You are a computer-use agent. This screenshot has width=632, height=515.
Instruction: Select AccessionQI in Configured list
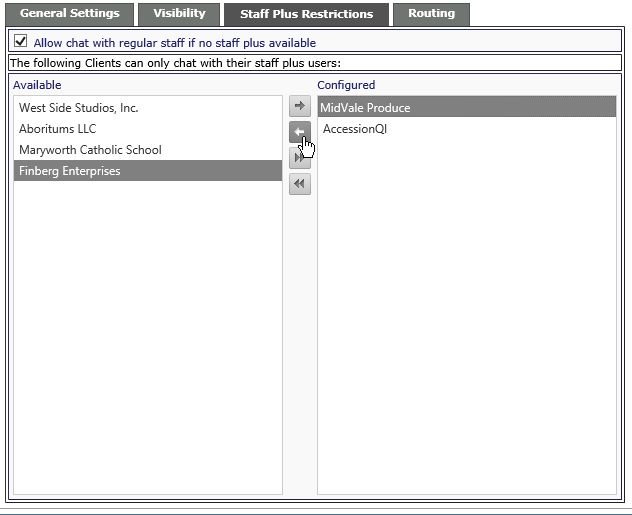point(467,129)
